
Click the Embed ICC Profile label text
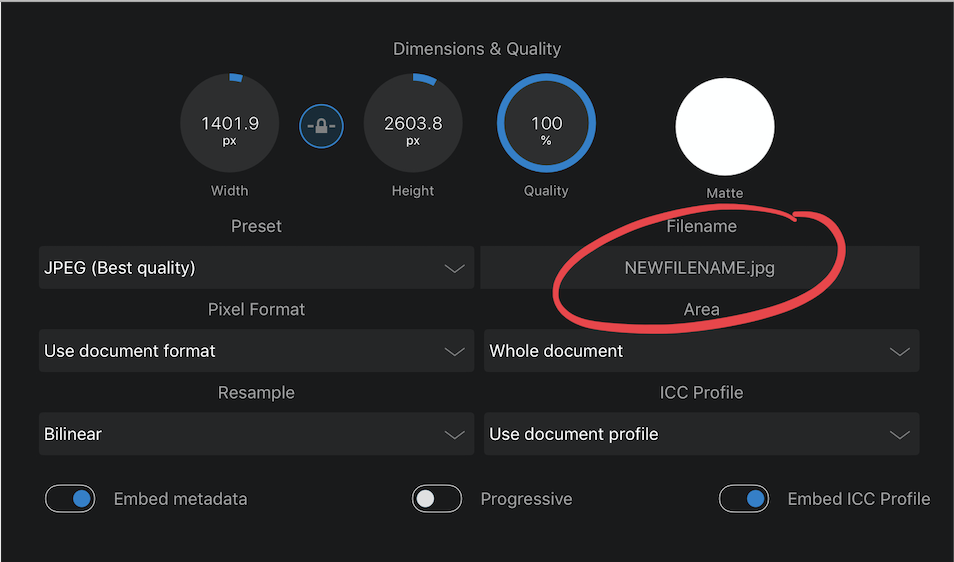point(858,499)
